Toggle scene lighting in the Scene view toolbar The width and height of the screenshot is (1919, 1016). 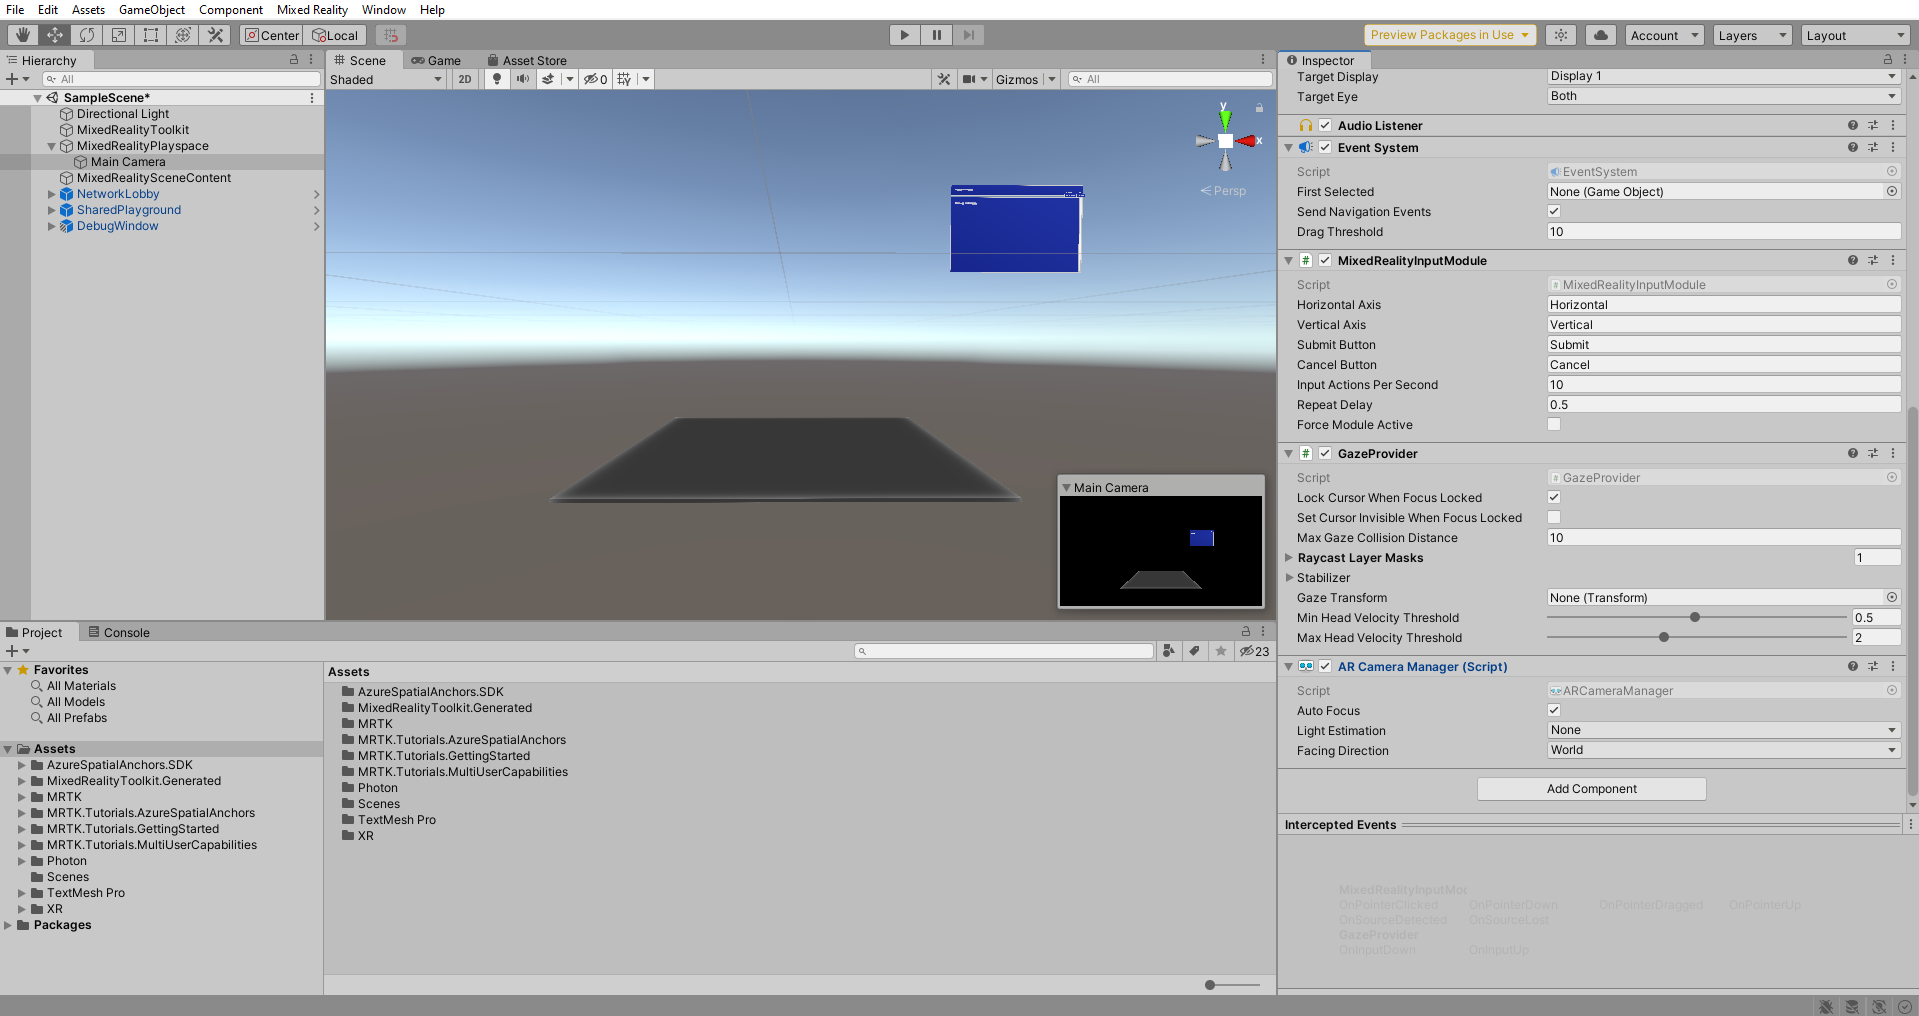click(497, 79)
